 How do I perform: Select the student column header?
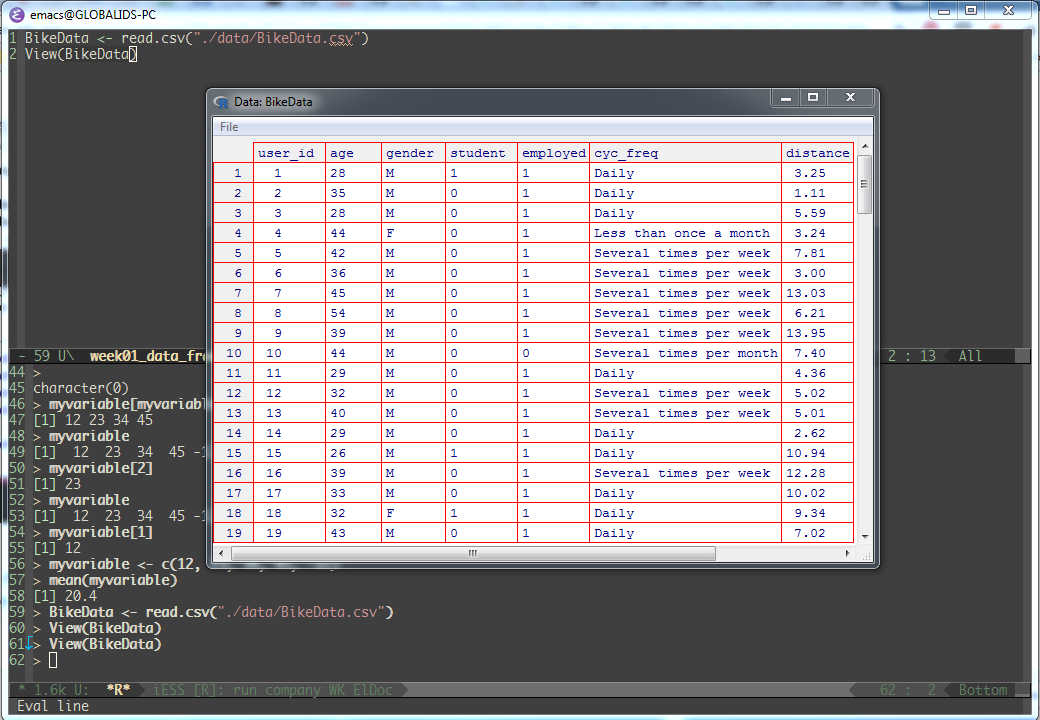(x=482, y=153)
